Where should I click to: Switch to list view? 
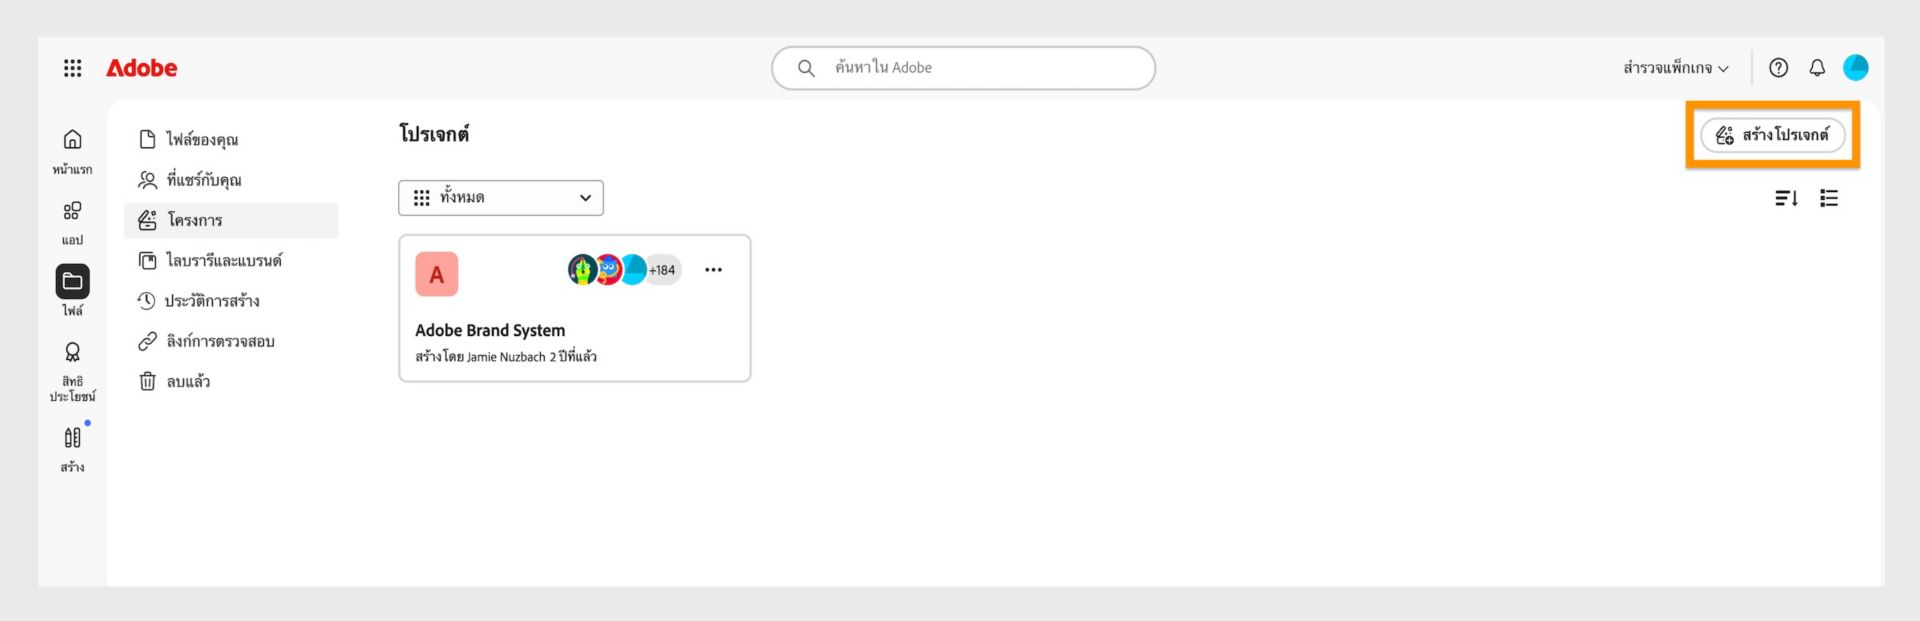pyautogui.click(x=1829, y=198)
